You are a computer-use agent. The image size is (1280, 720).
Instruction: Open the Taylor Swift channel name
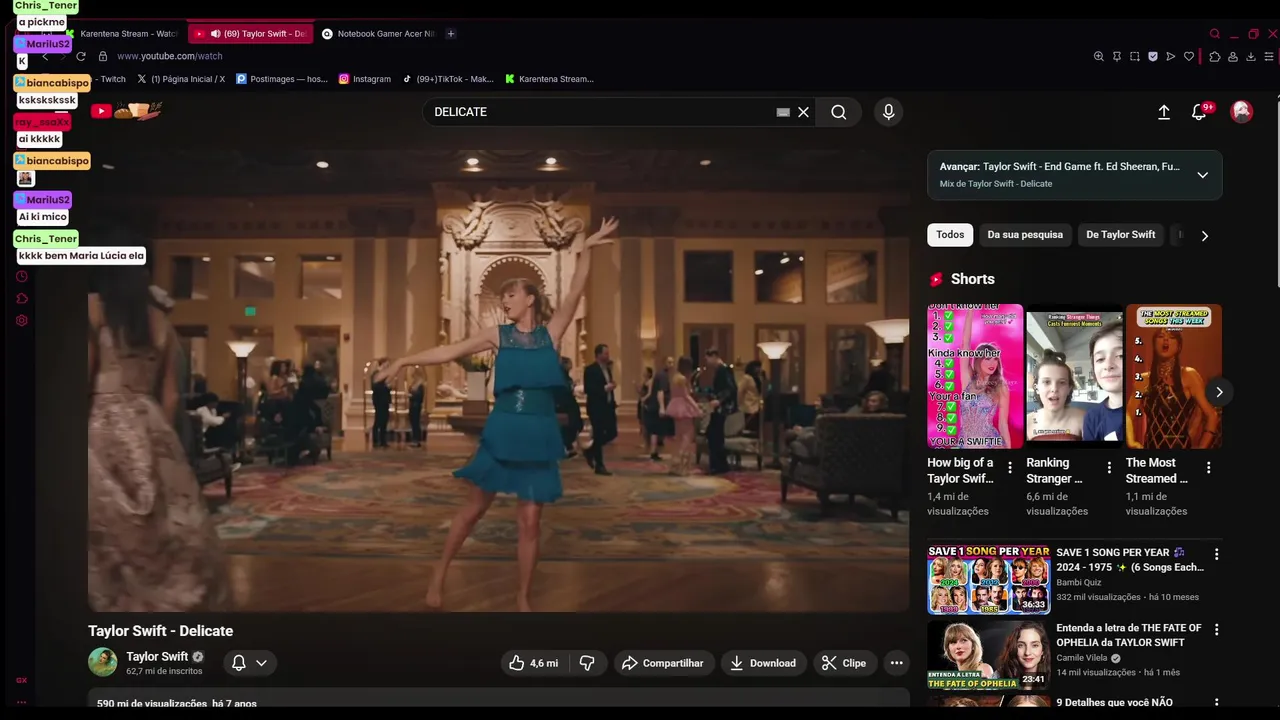(157, 656)
